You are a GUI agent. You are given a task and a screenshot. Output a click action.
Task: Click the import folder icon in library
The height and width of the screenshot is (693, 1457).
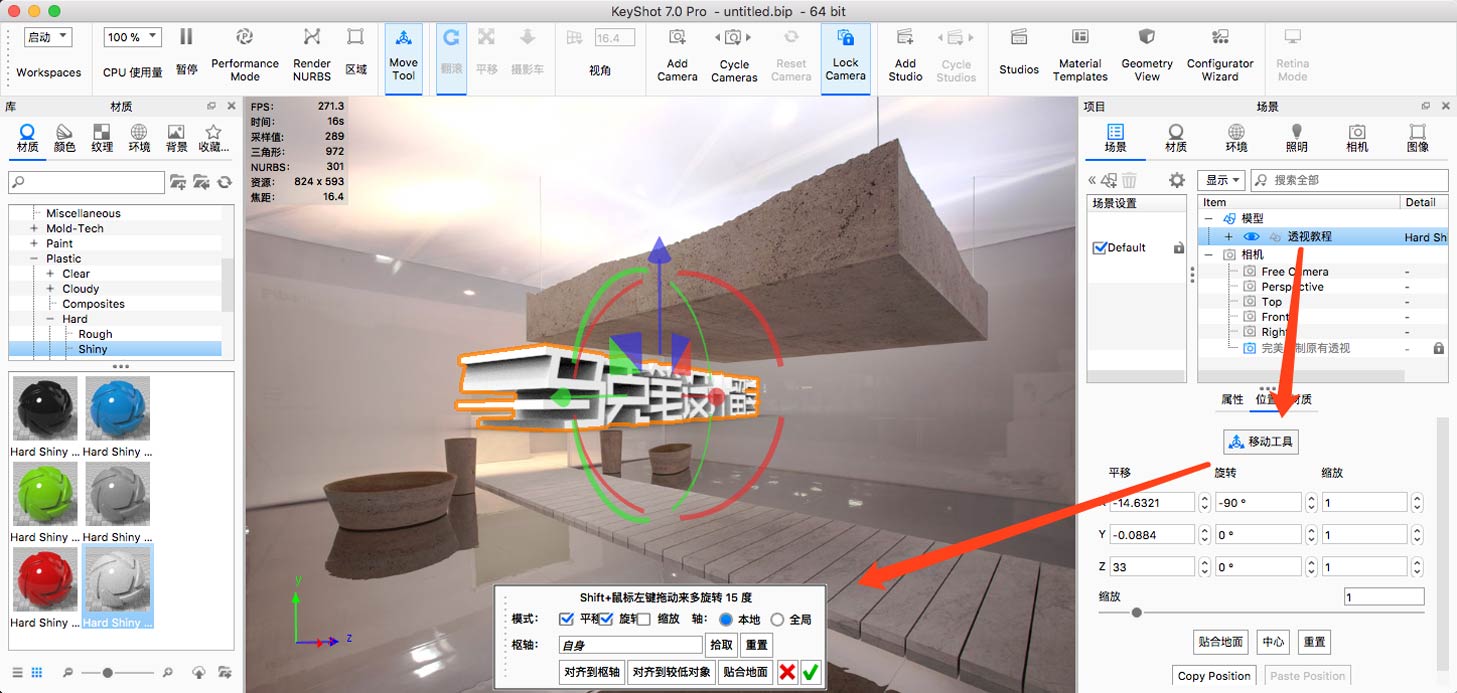201,182
